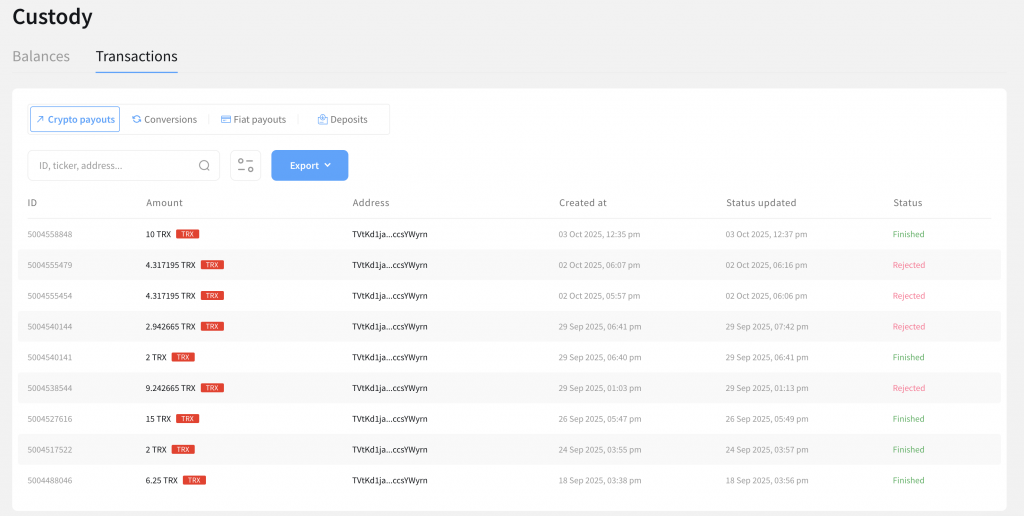Click the Status updated column header
The width and height of the screenshot is (1024, 516).
tap(761, 203)
